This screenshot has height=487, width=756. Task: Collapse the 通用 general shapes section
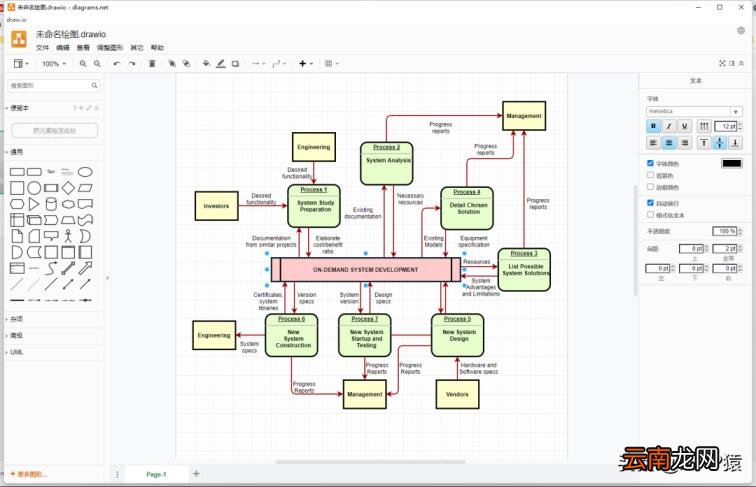coord(16,152)
